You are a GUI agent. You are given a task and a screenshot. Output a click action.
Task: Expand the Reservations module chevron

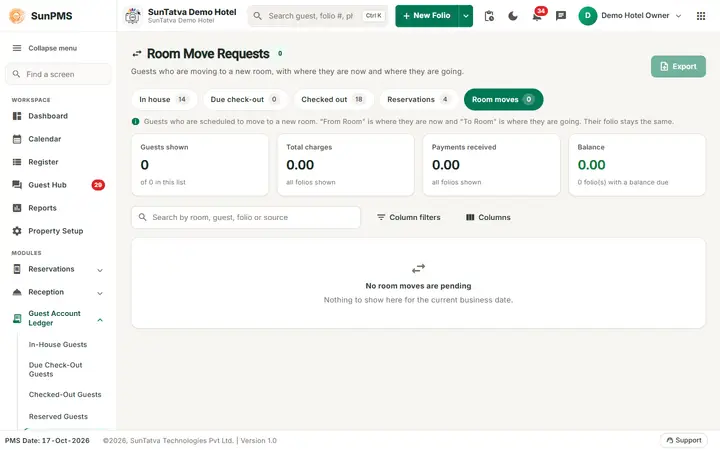[100, 270]
